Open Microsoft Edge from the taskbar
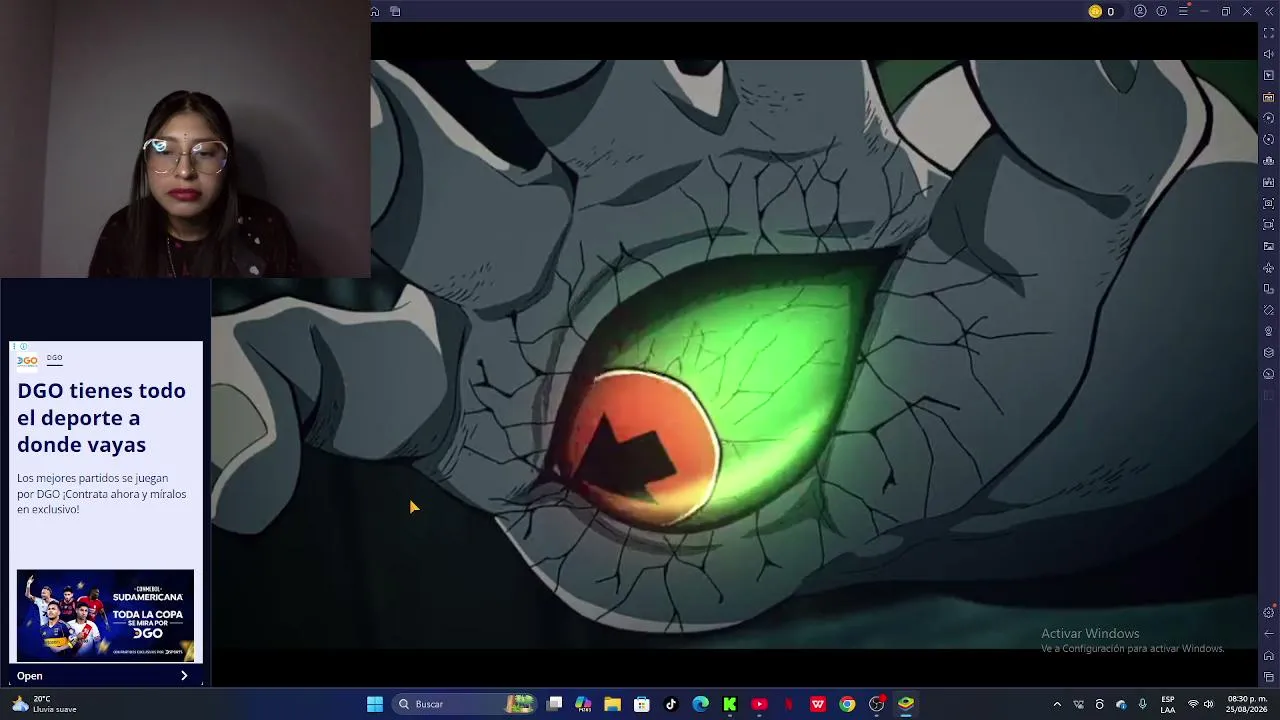Image resolution: width=1280 pixels, height=720 pixels. pos(701,704)
